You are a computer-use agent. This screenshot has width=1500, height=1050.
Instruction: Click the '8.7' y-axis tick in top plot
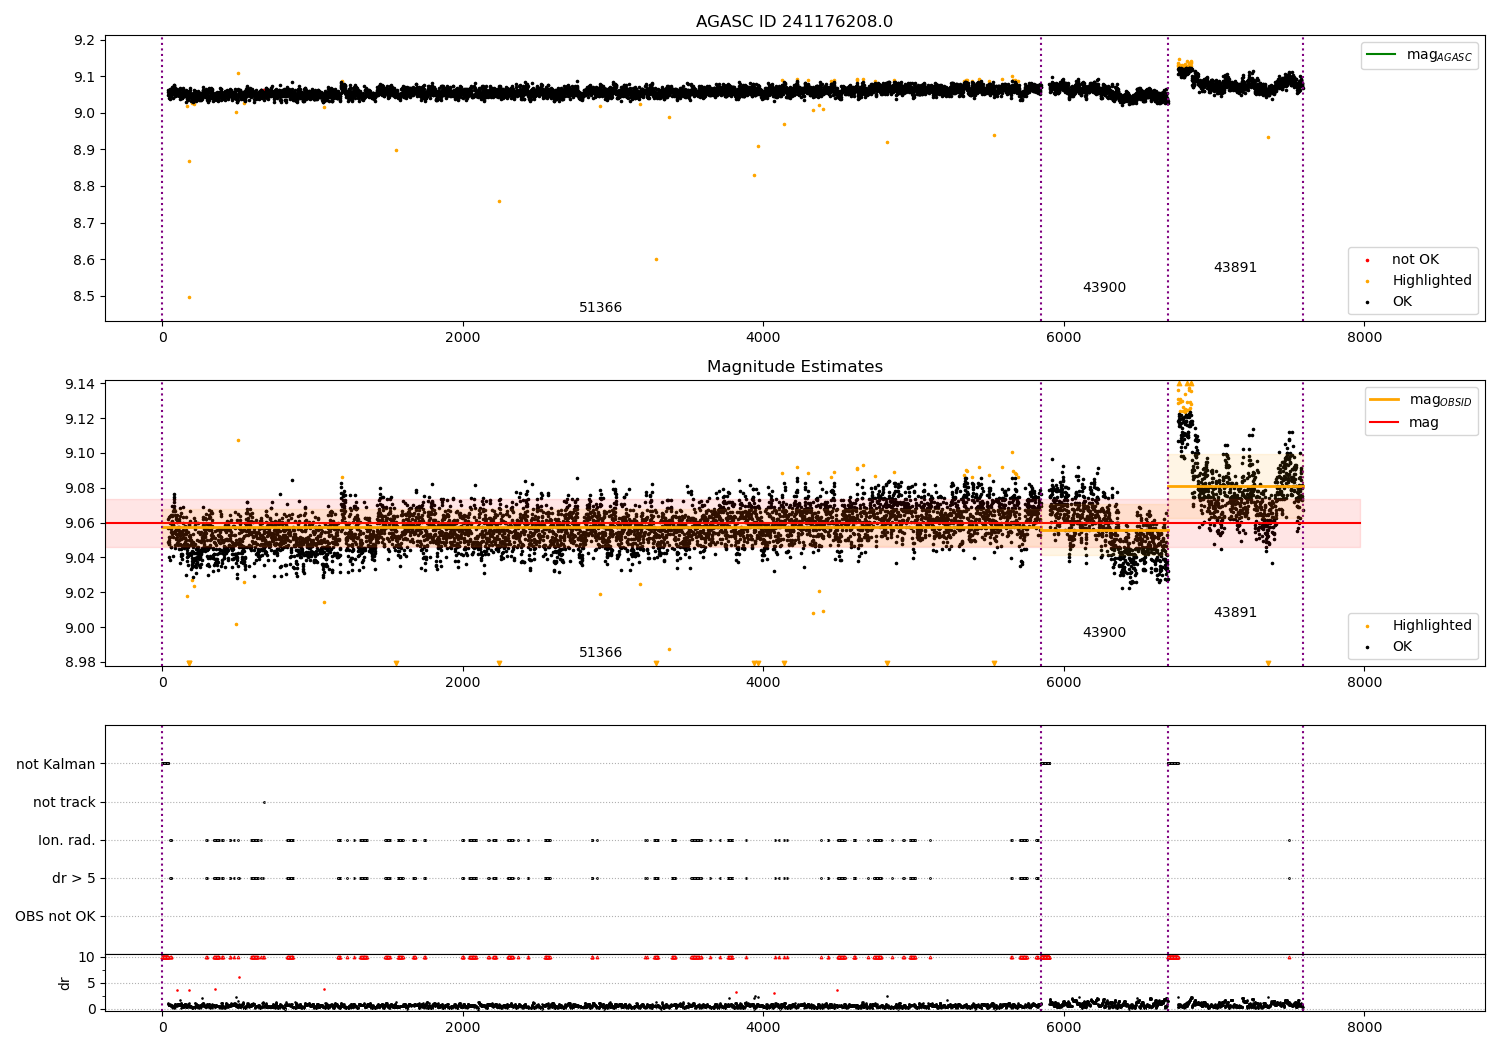[x=85, y=224]
